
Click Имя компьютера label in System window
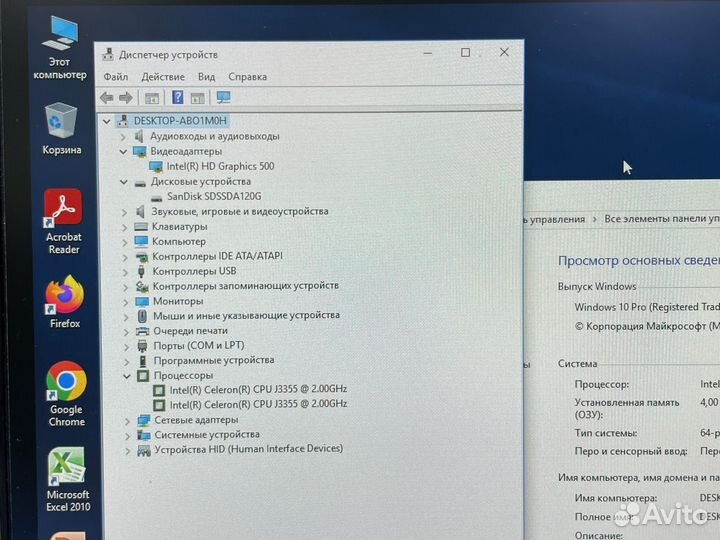pos(616,498)
